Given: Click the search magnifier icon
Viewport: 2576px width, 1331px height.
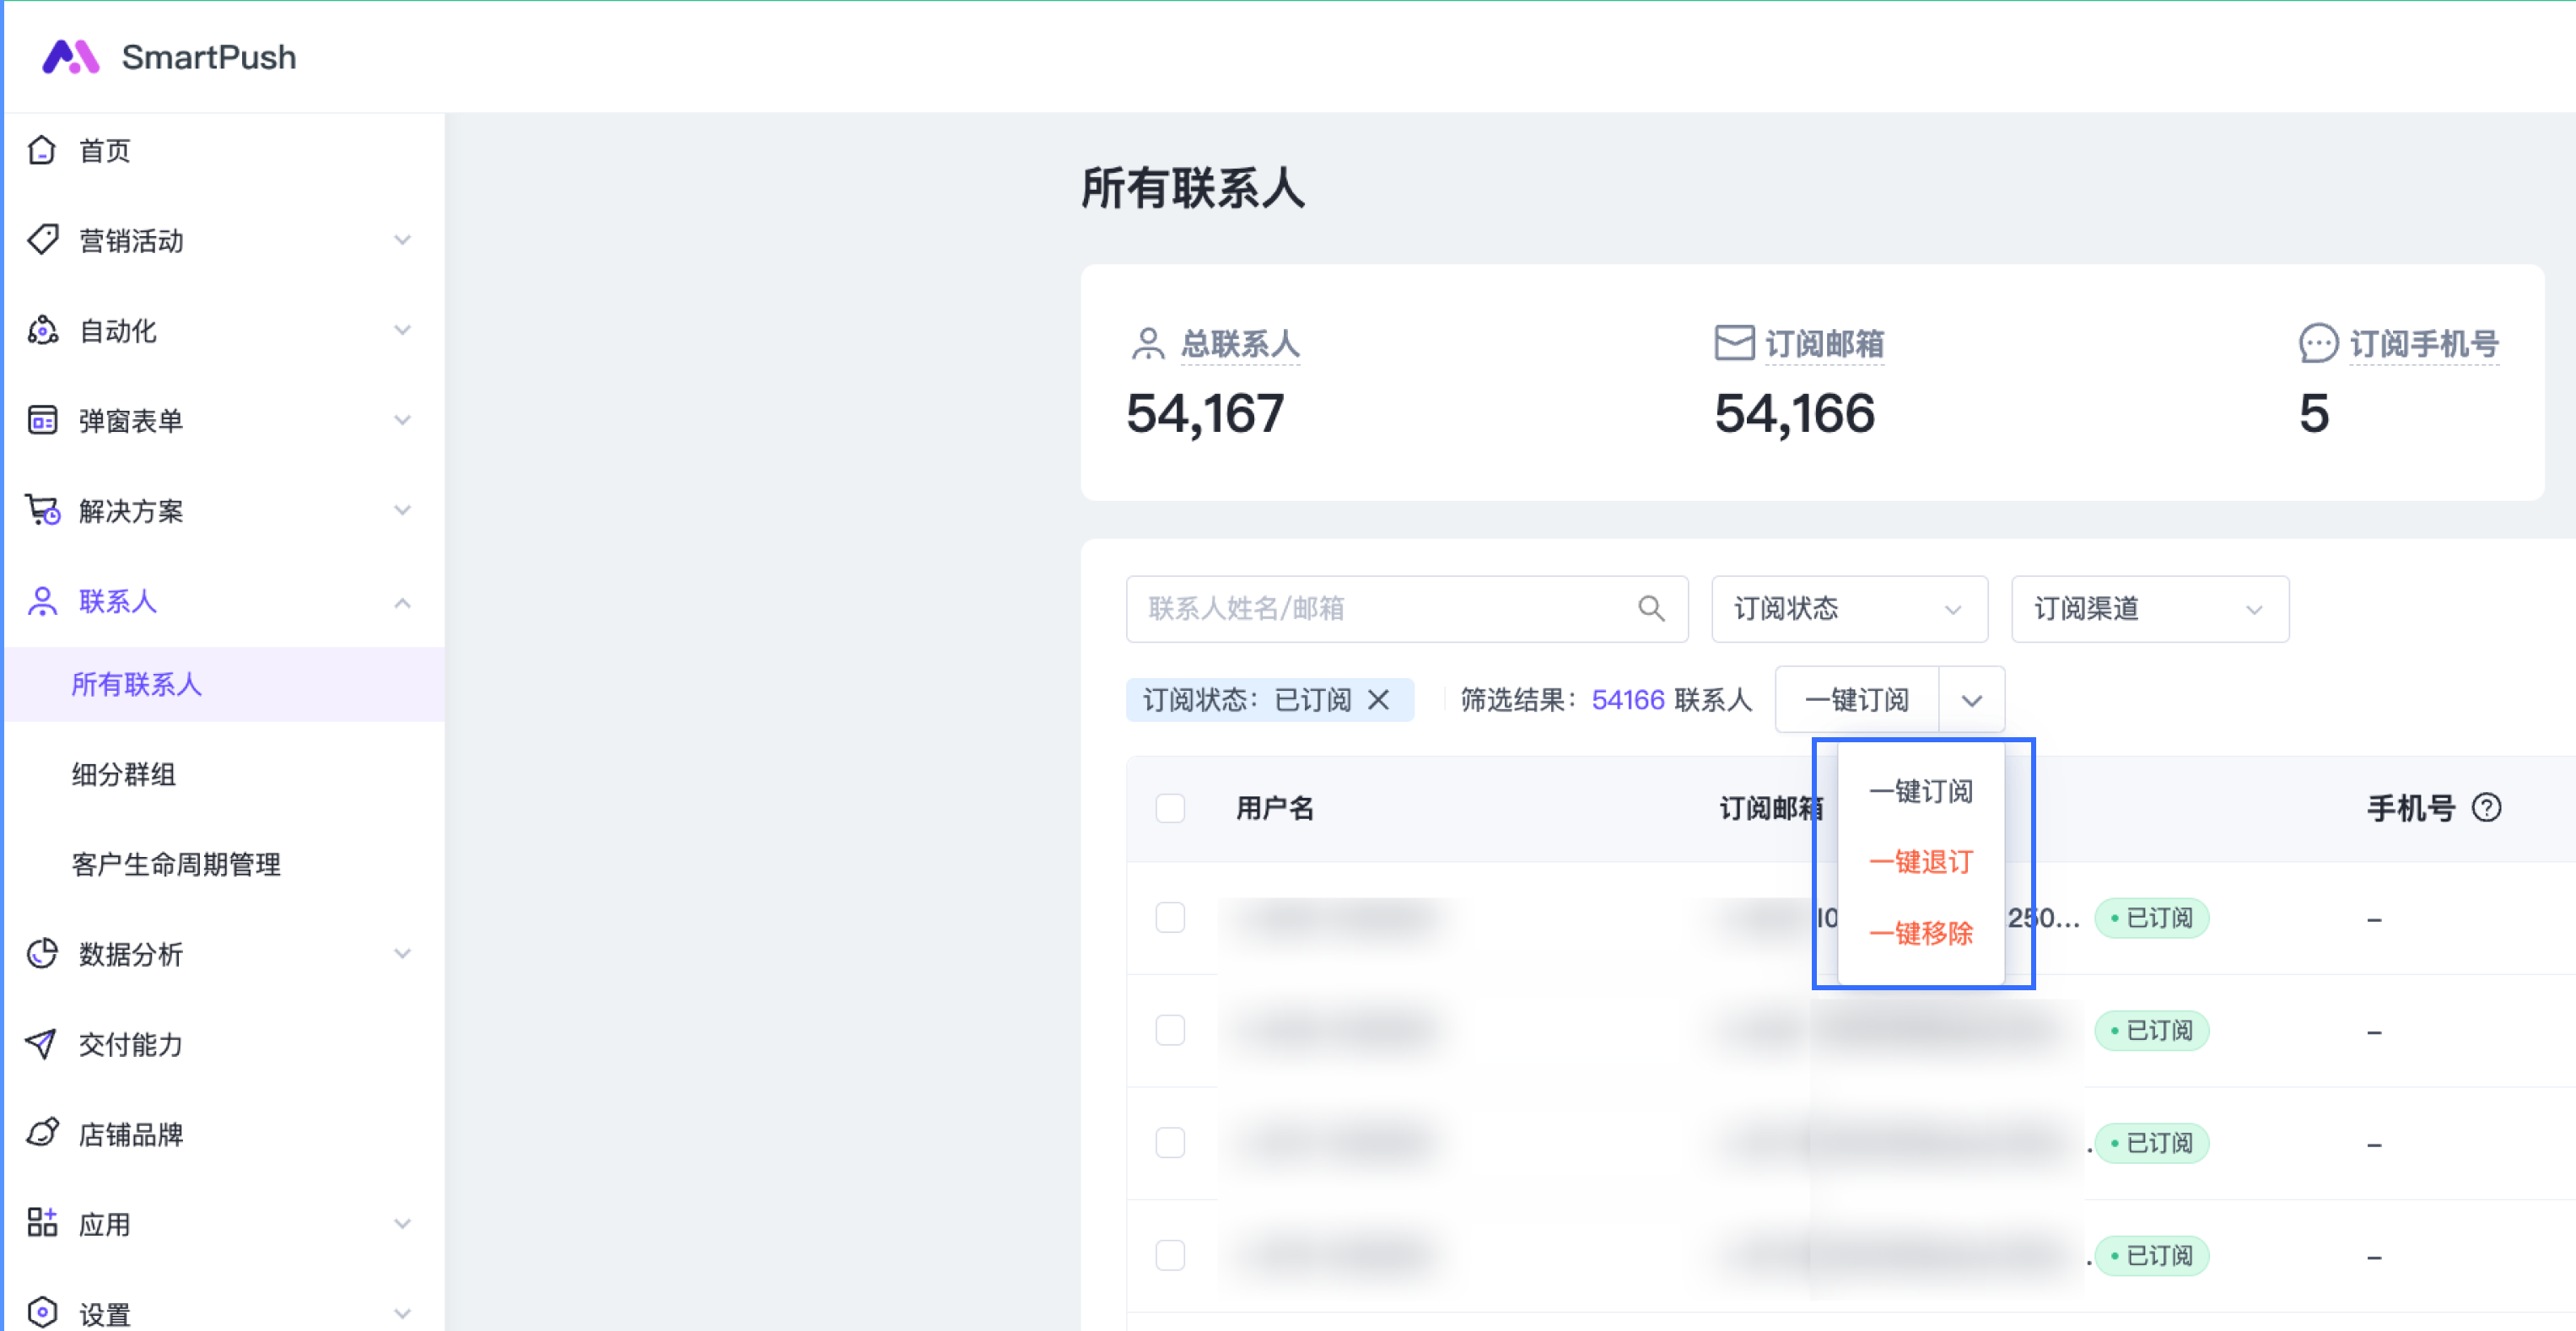Looking at the screenshot, I should coord(1651,608).
